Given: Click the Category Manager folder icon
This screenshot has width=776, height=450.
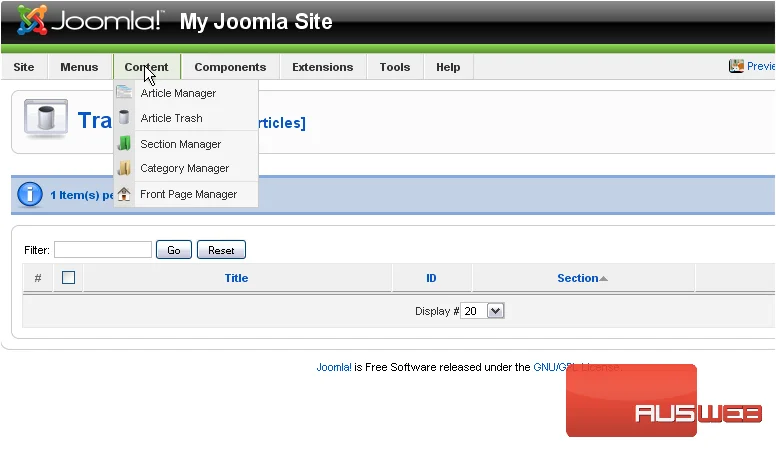Looking at the screenshot, I should [x=124, y=168].
